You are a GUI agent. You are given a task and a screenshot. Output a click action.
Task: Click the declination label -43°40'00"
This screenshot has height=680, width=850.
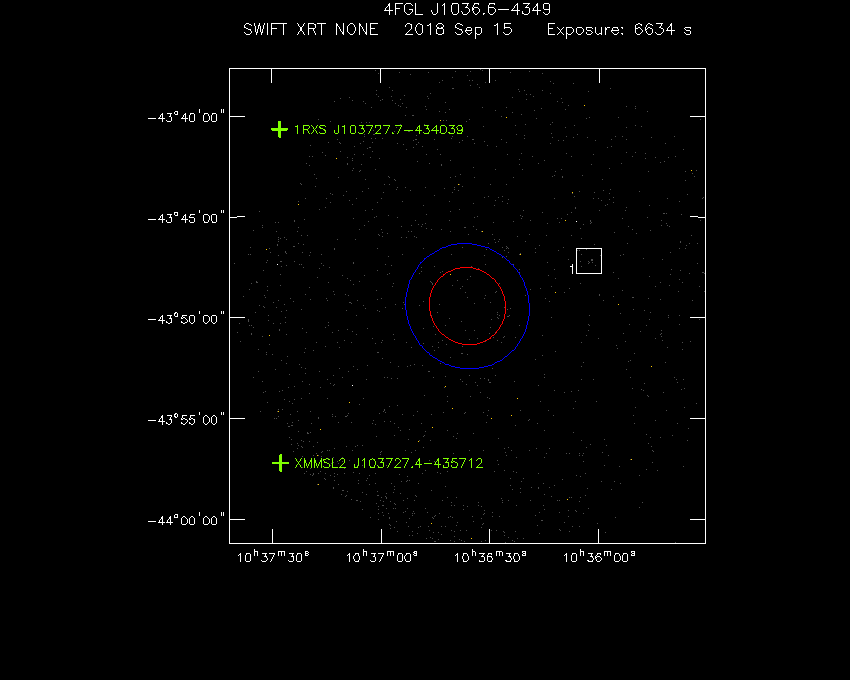tap(186, 117)
